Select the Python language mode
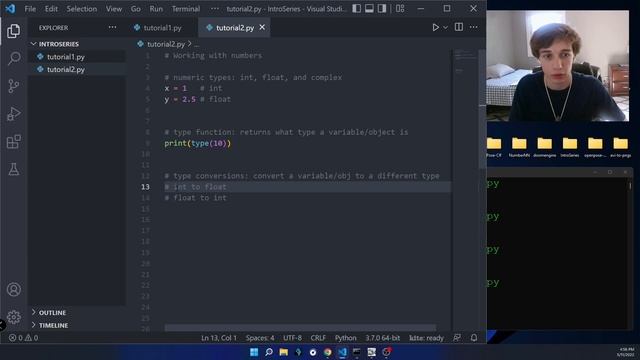 (x=345, y=338)
